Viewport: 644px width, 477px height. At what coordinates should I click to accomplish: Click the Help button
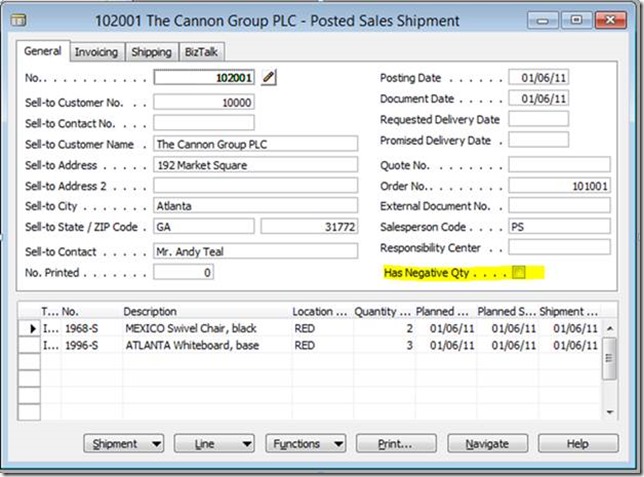pyautogui.click(x=578, y=444)
